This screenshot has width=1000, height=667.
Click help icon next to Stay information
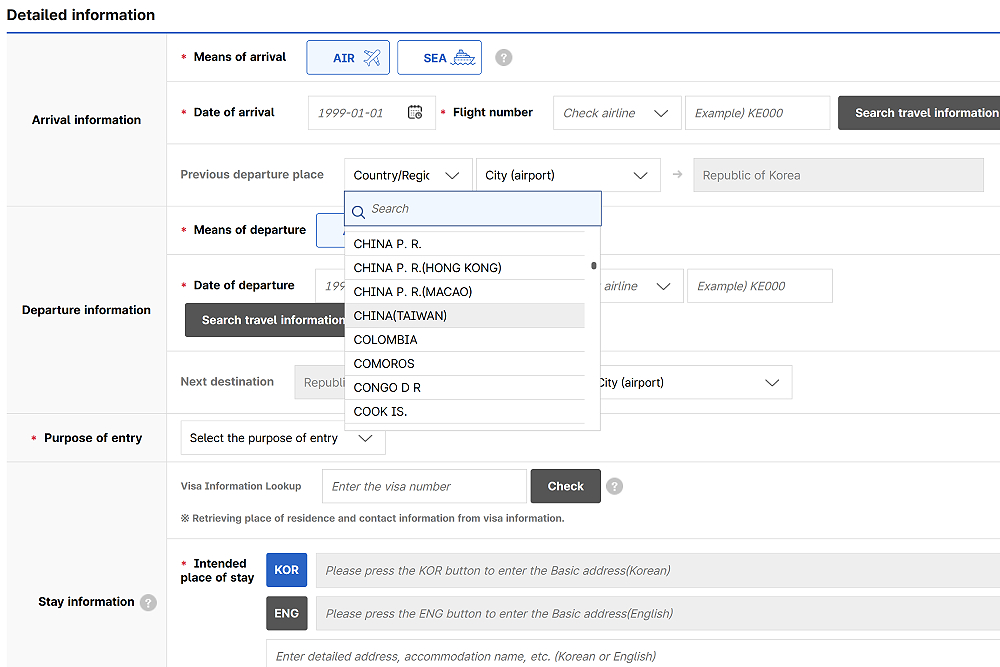[148, 602]
